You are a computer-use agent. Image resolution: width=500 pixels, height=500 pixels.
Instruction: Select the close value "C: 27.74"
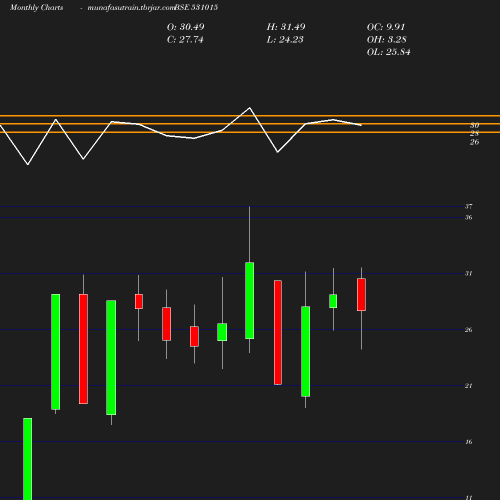click(x=185, y=40)
